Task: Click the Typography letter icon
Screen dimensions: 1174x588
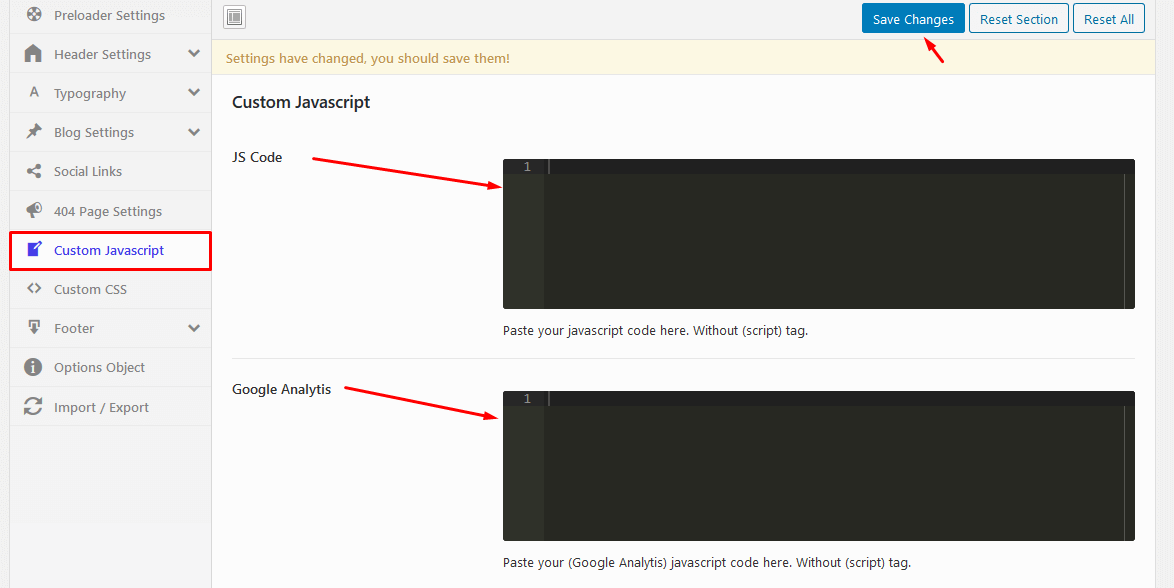Action: coord(34,93)
